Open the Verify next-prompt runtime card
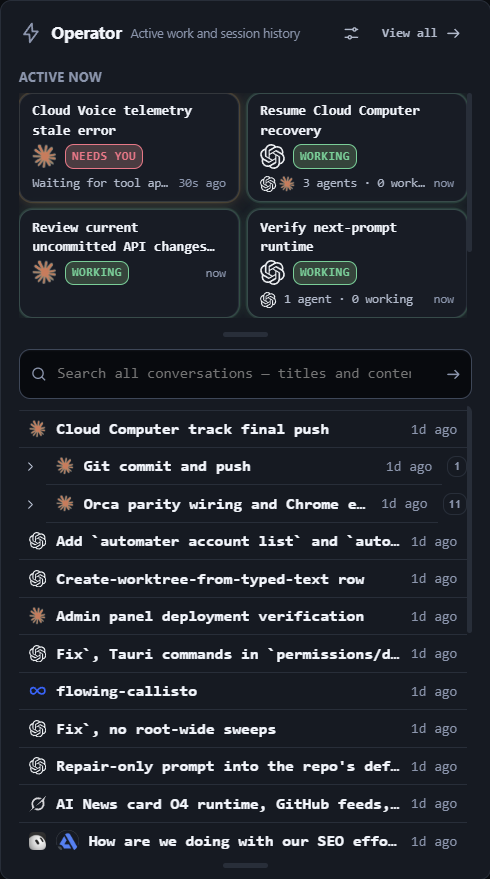 tap(357, 263)
